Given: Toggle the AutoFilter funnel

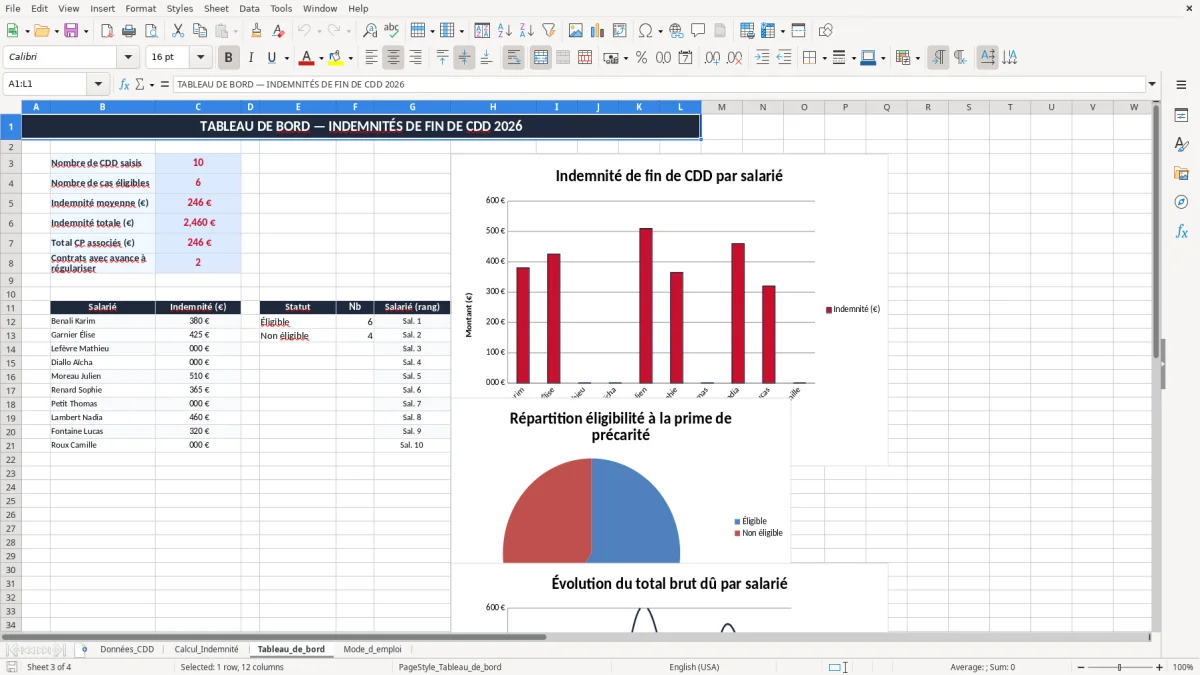Looking at the screenshot, I should [549, 31].
